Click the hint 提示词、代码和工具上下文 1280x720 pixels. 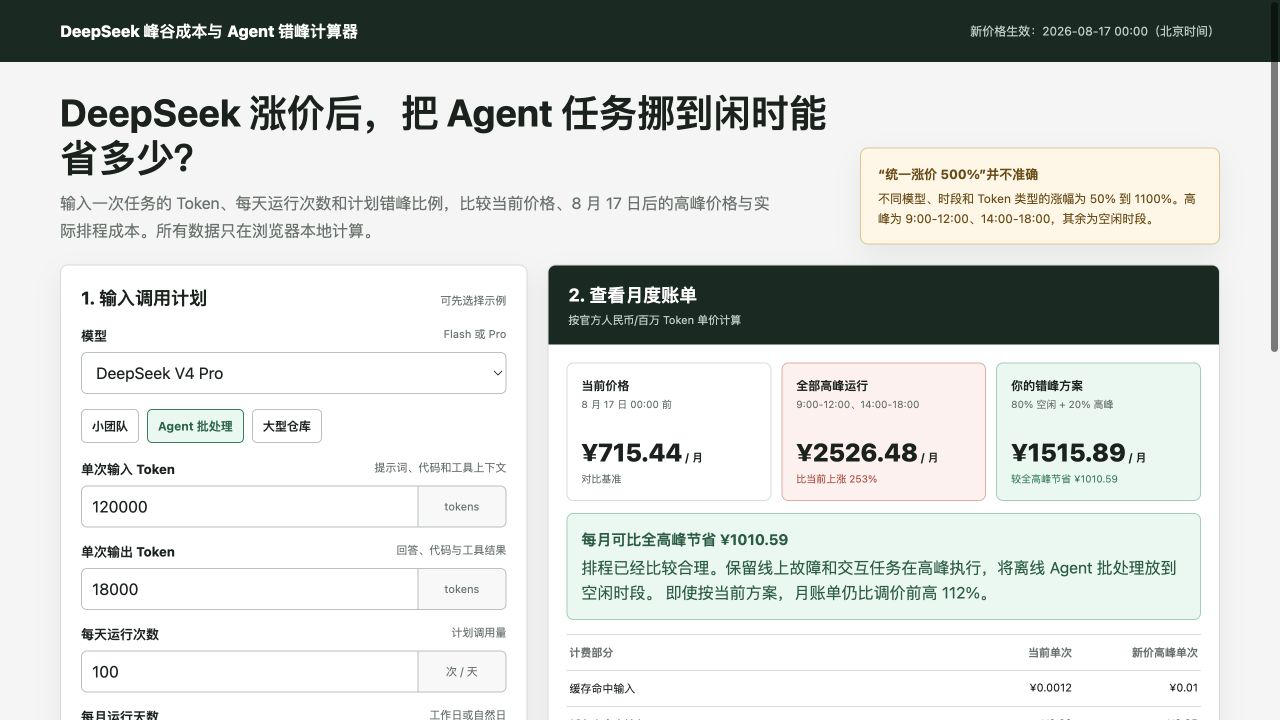tap(440, 467)
